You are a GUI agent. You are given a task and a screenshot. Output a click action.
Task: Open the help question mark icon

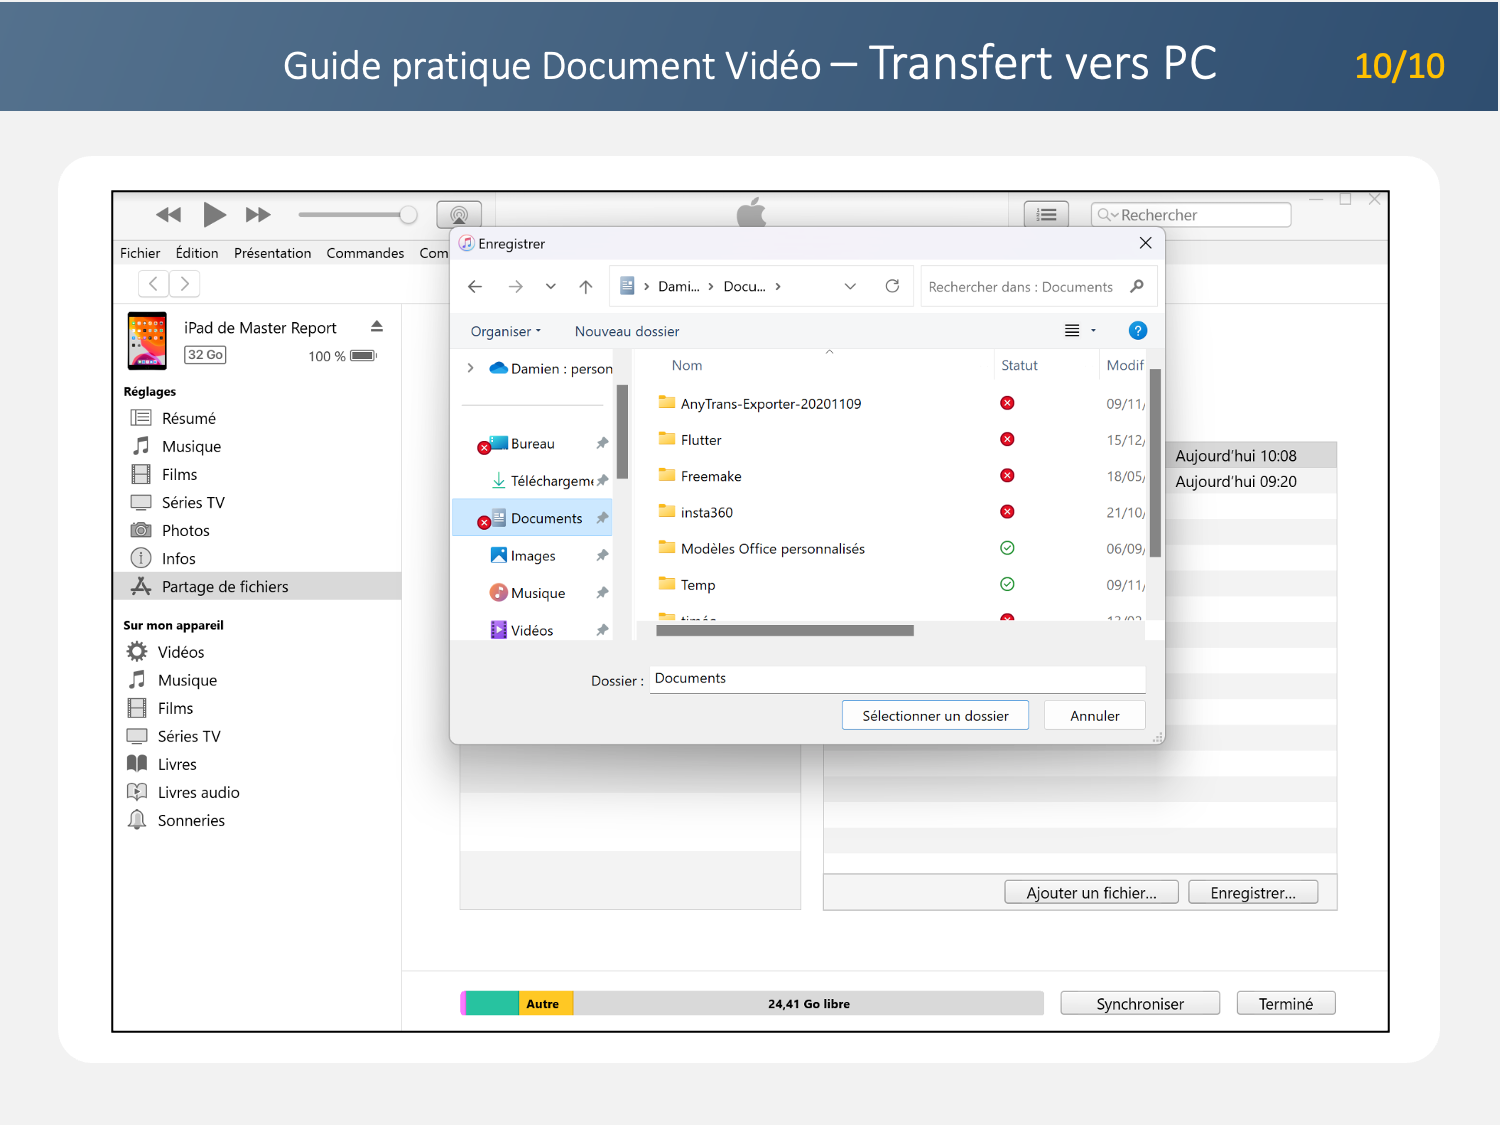point(1137,331)
